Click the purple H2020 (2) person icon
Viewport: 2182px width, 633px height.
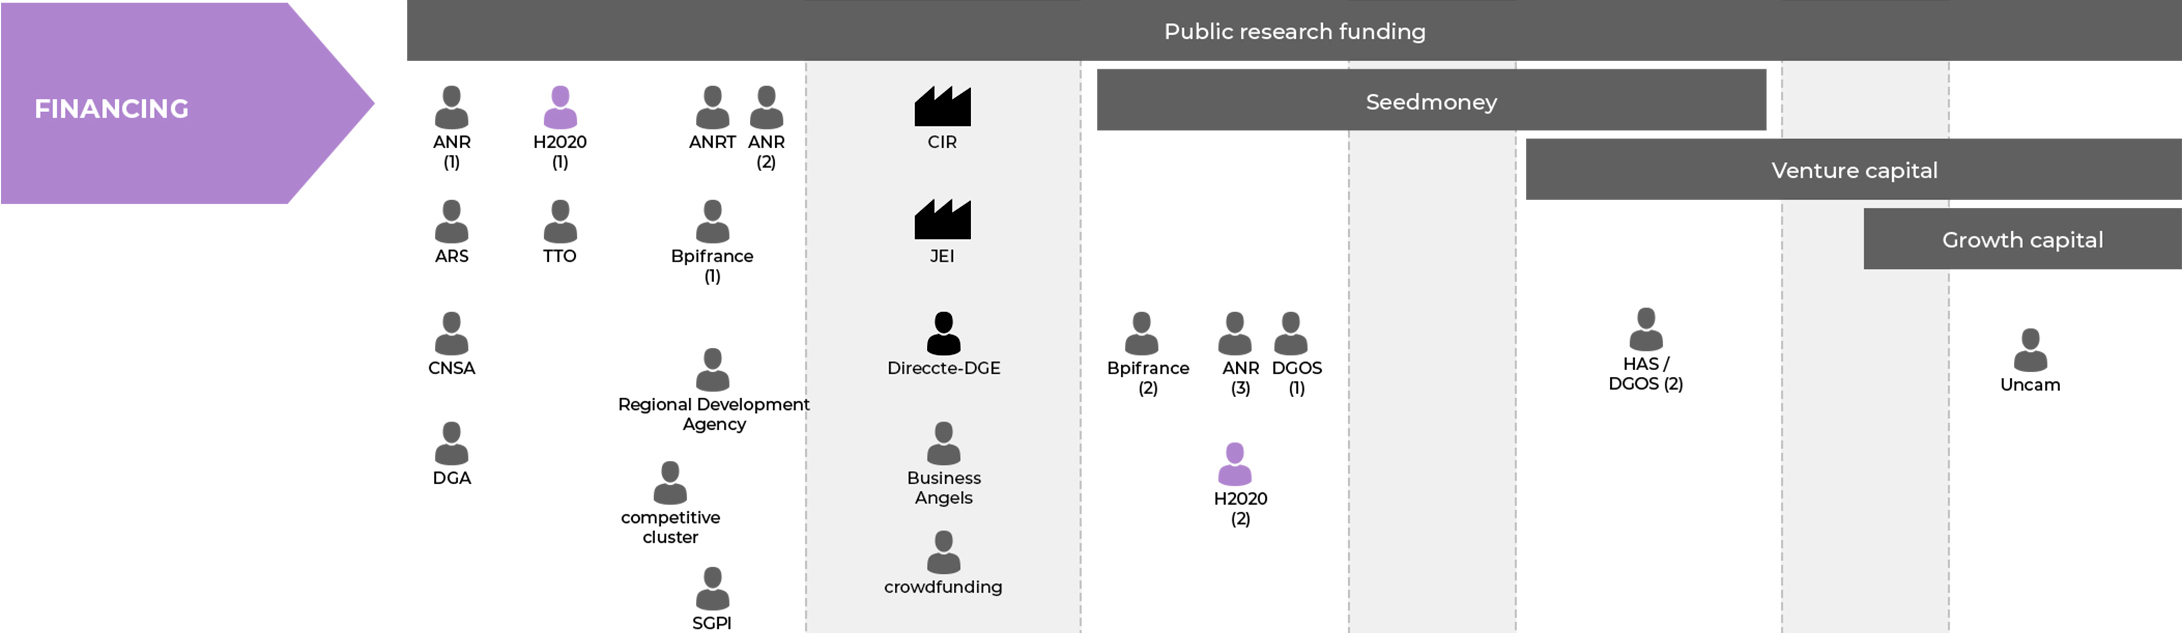[x=1235, y=464]
